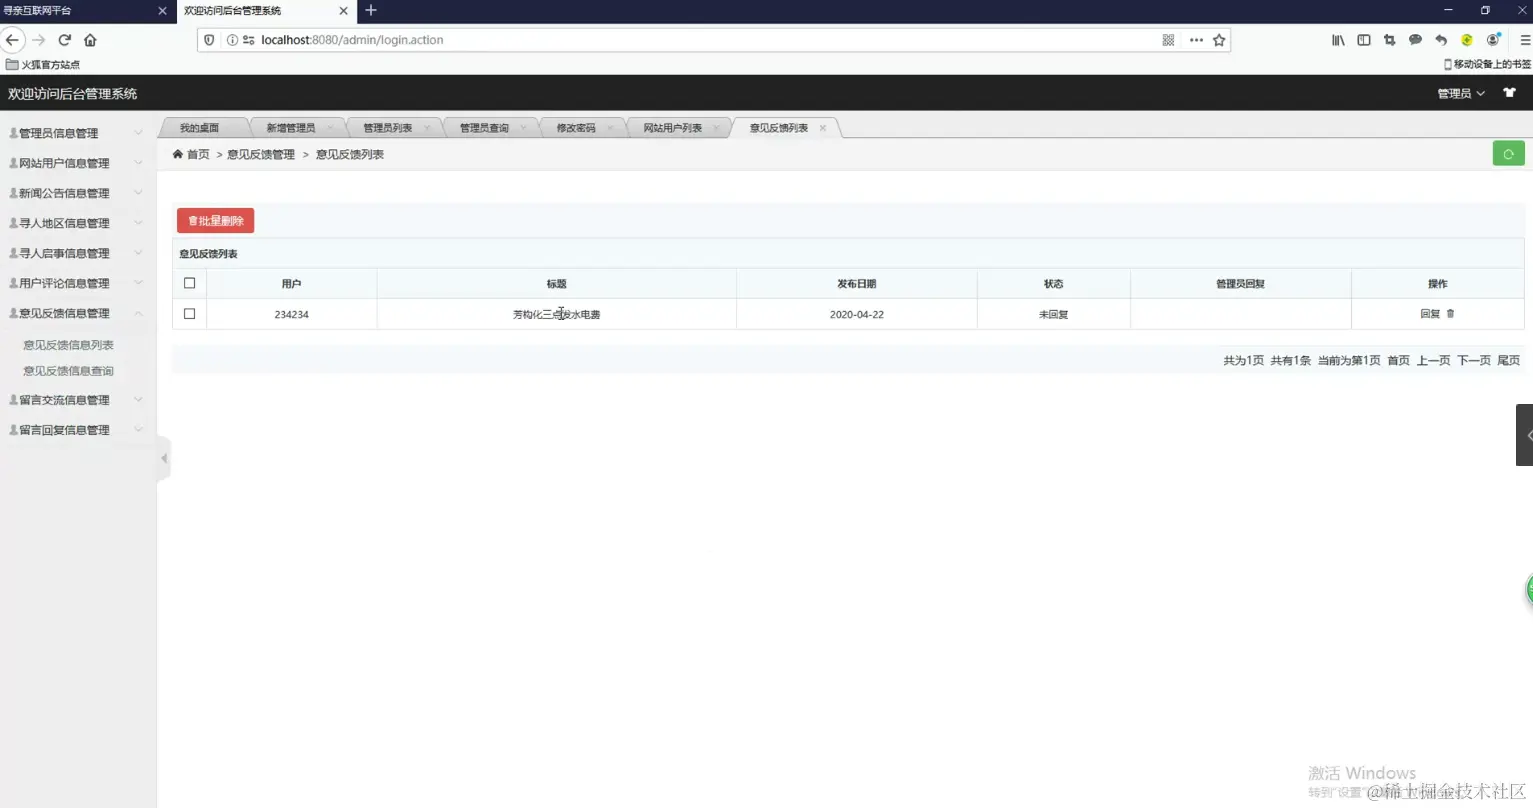The width and height of the screenshot is (1533, 808).
Task: Close the 意见反馈列表 tab with its x
Action: (x=823, y=128)
